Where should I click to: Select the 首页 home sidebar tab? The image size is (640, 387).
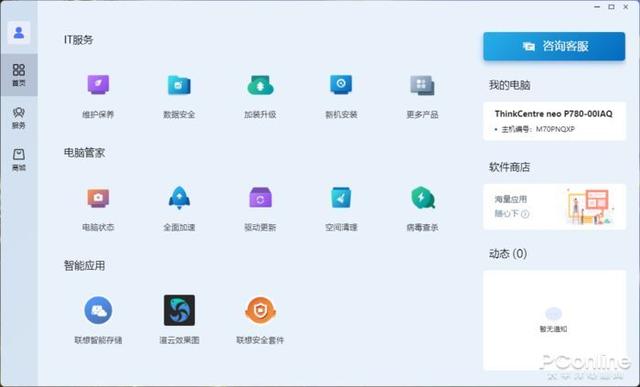[19, 75]
